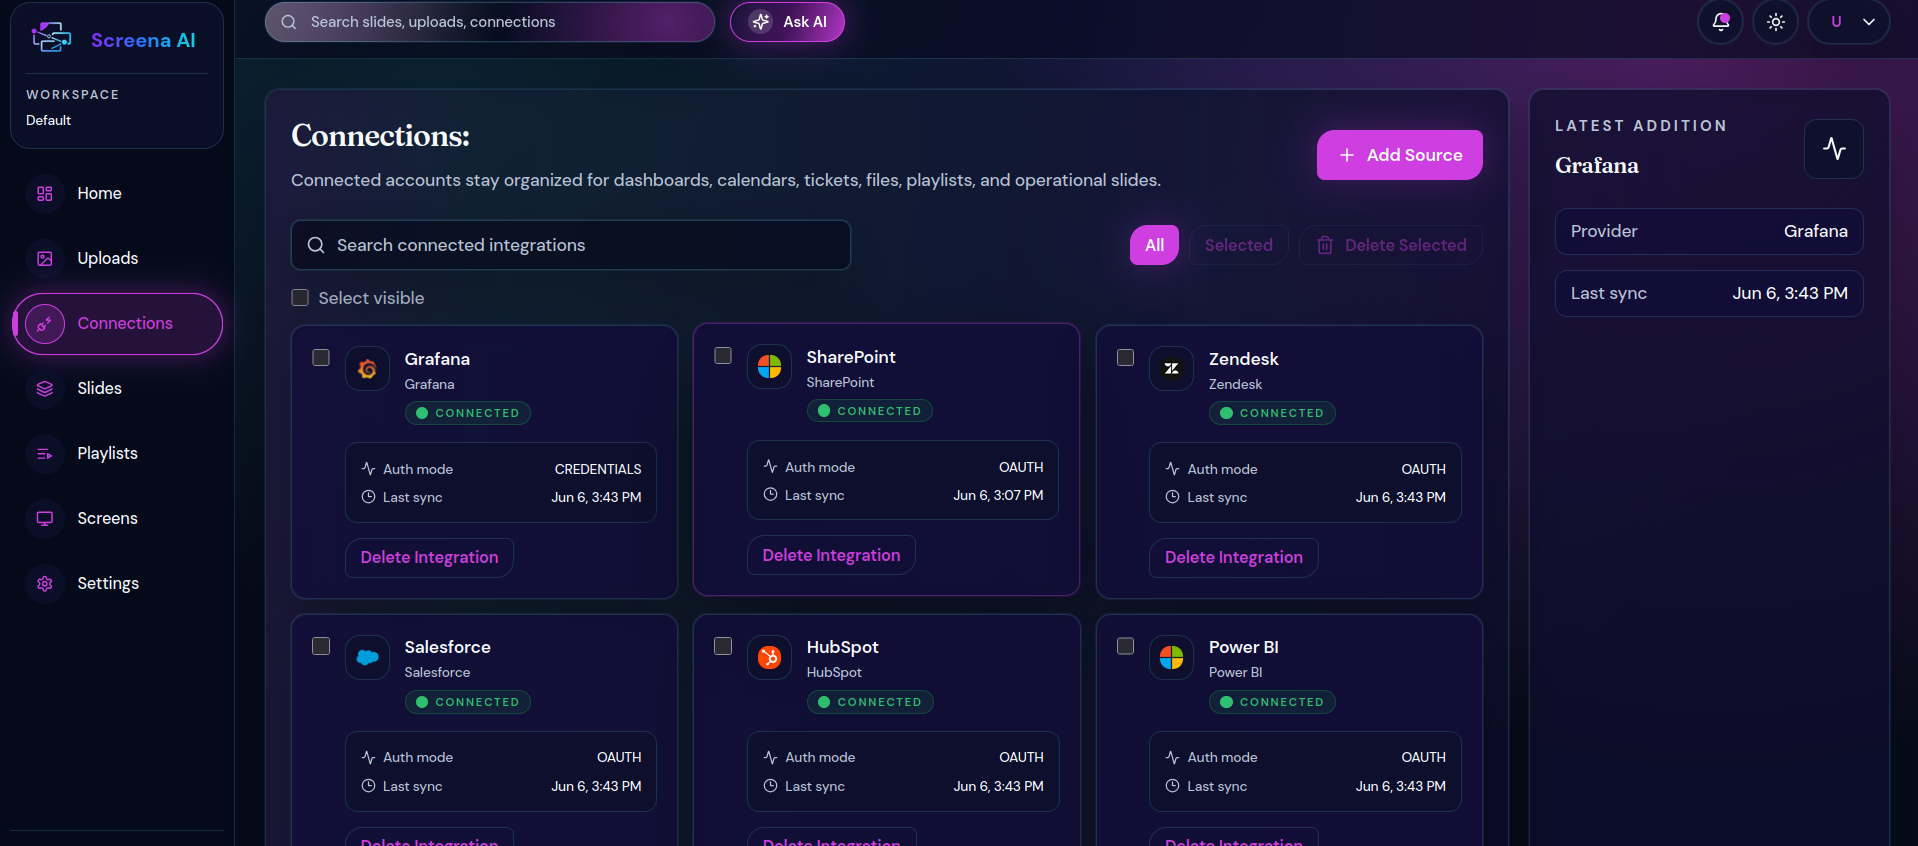Toggle the light/dark theme sun icon

(1776, 22)
